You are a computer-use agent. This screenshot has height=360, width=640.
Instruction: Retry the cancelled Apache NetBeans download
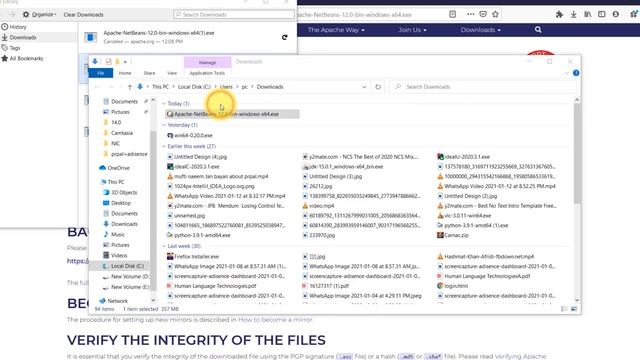coord(284,37)
